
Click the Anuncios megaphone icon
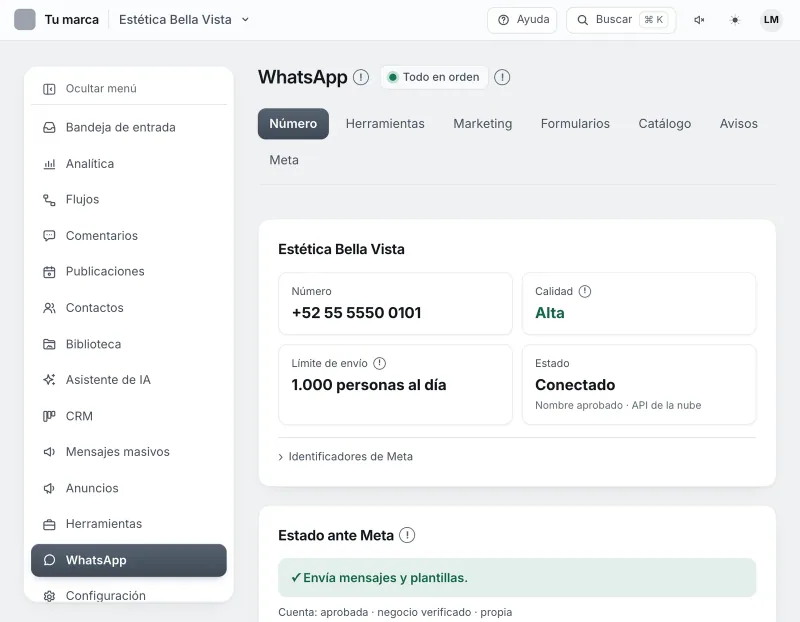point(49,488)
